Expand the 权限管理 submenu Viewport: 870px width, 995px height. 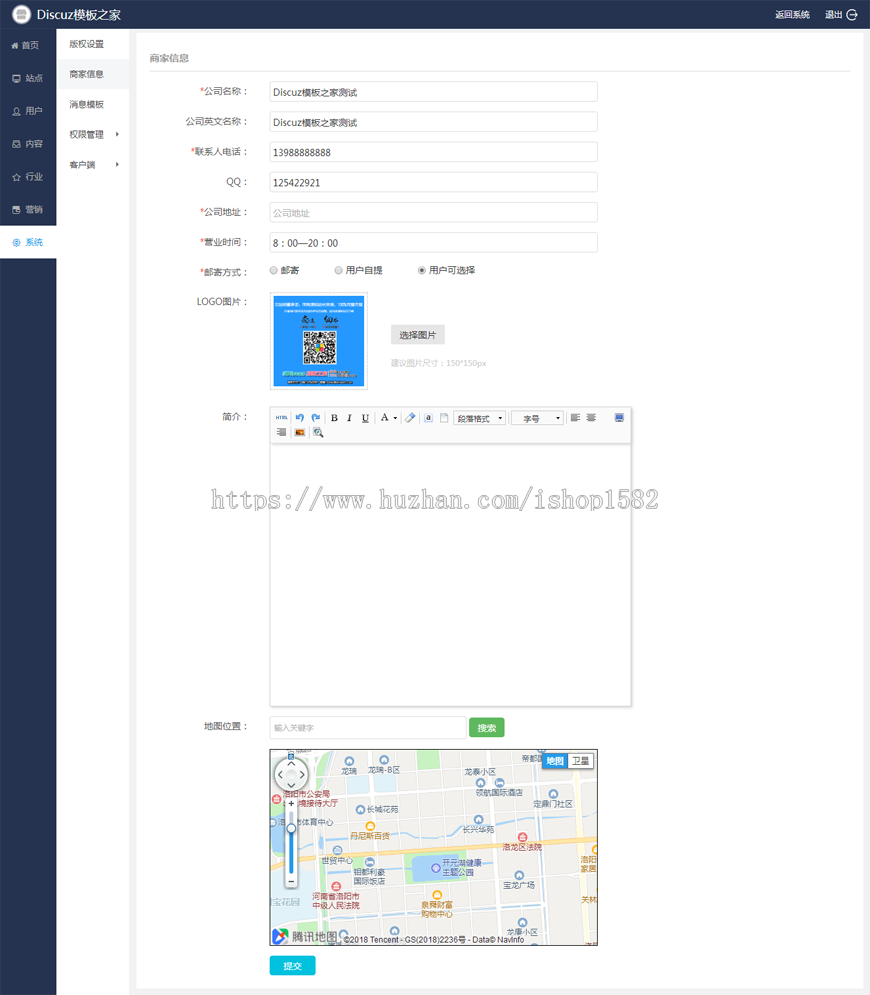(93, 135)
